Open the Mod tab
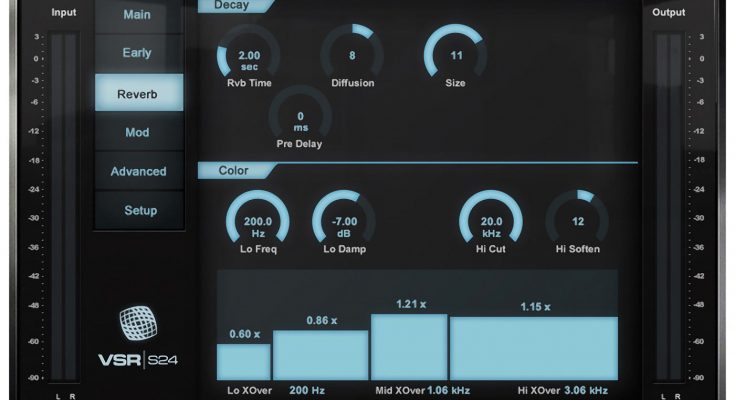The image size is (735, 400). (x=139, y=132)
